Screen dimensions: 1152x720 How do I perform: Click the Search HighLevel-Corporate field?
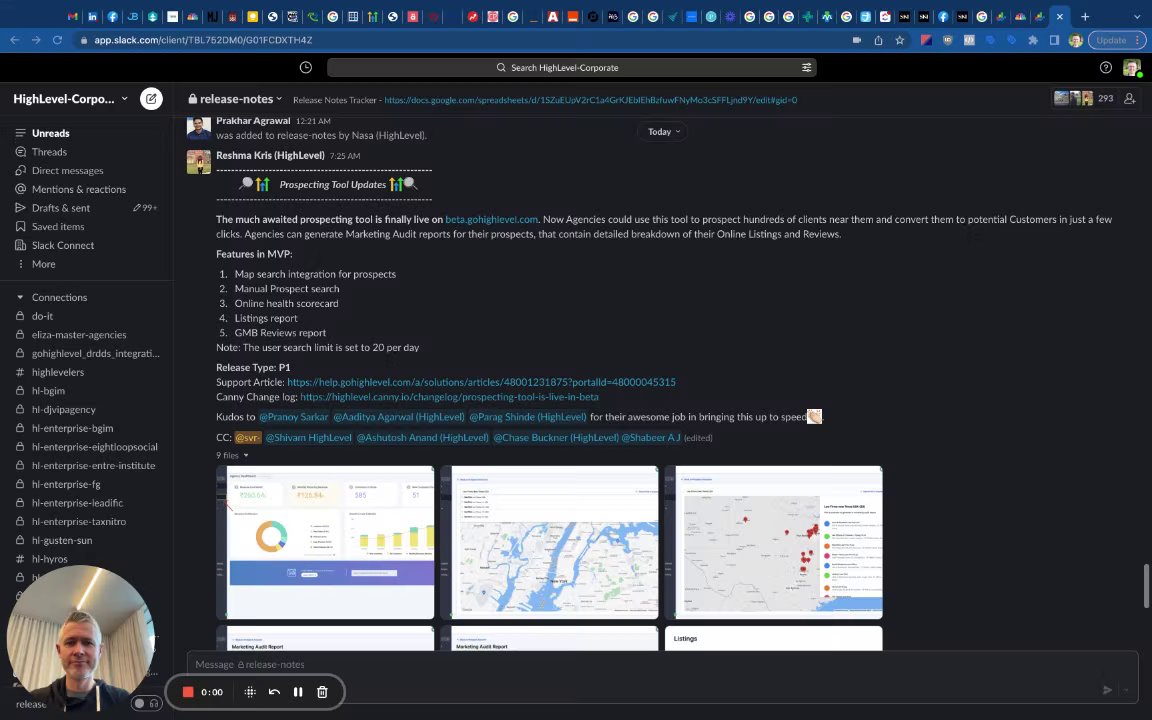pyautogui.click(x=572, y=68)
